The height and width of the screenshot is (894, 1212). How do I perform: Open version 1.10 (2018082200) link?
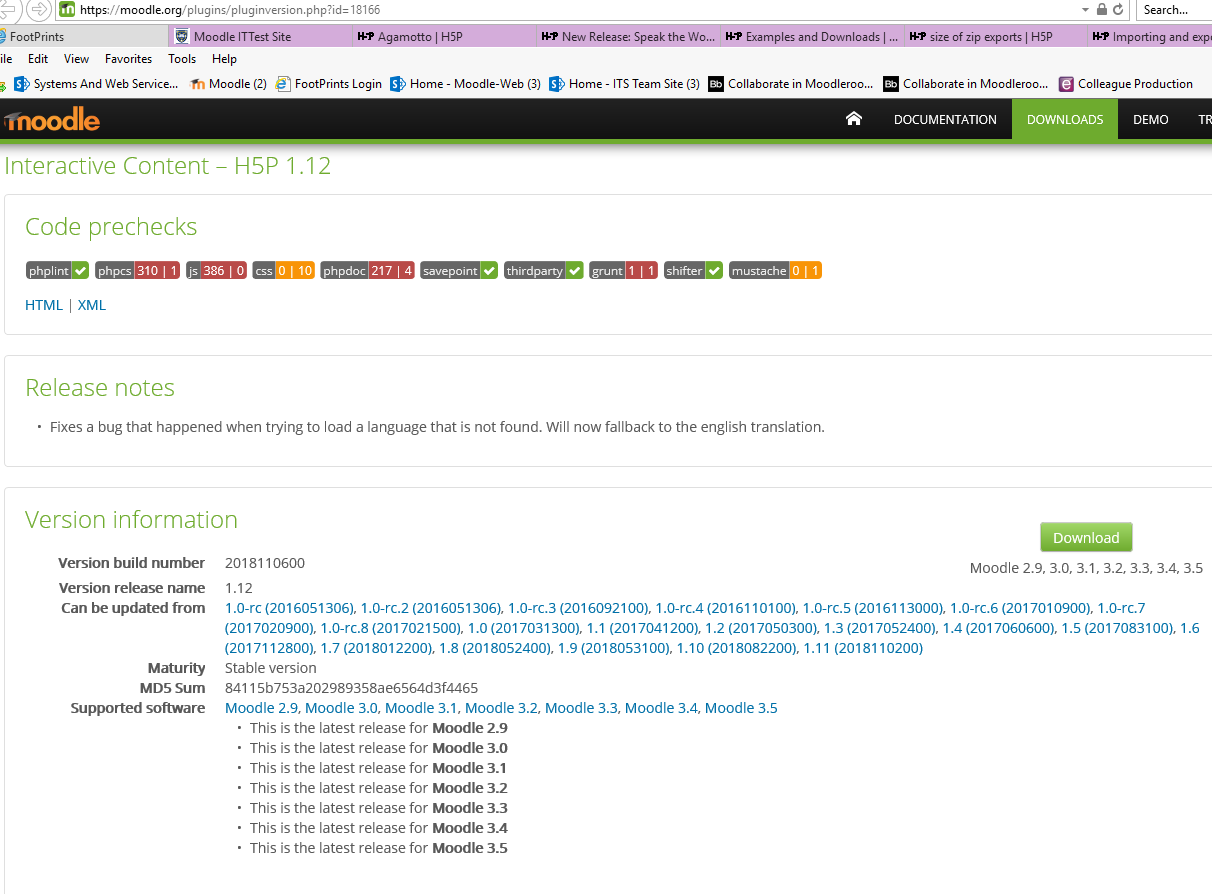(737, 648)
